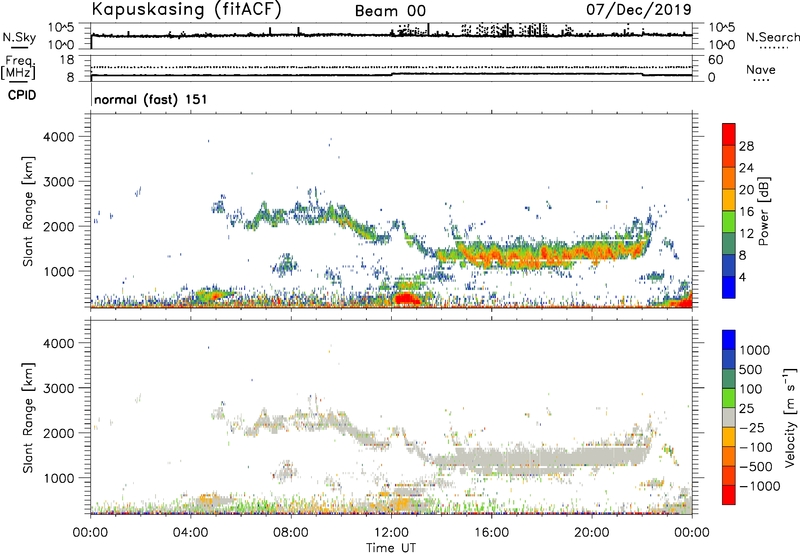This screenshot has width=800, height=554.
Task: Click the '18' frequency axis tick value
Action: pyautogui.click(x=67, y=60)
